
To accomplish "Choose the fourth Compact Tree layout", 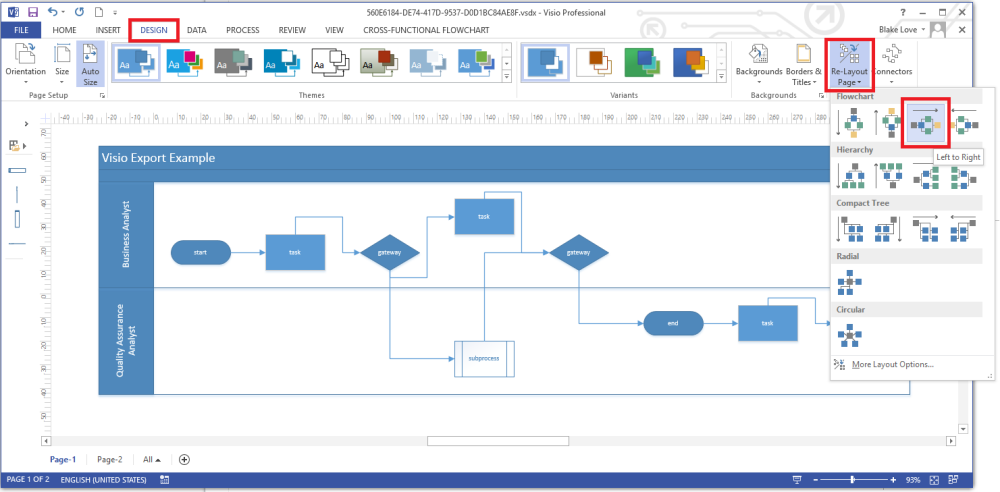I will pos(963,229).
